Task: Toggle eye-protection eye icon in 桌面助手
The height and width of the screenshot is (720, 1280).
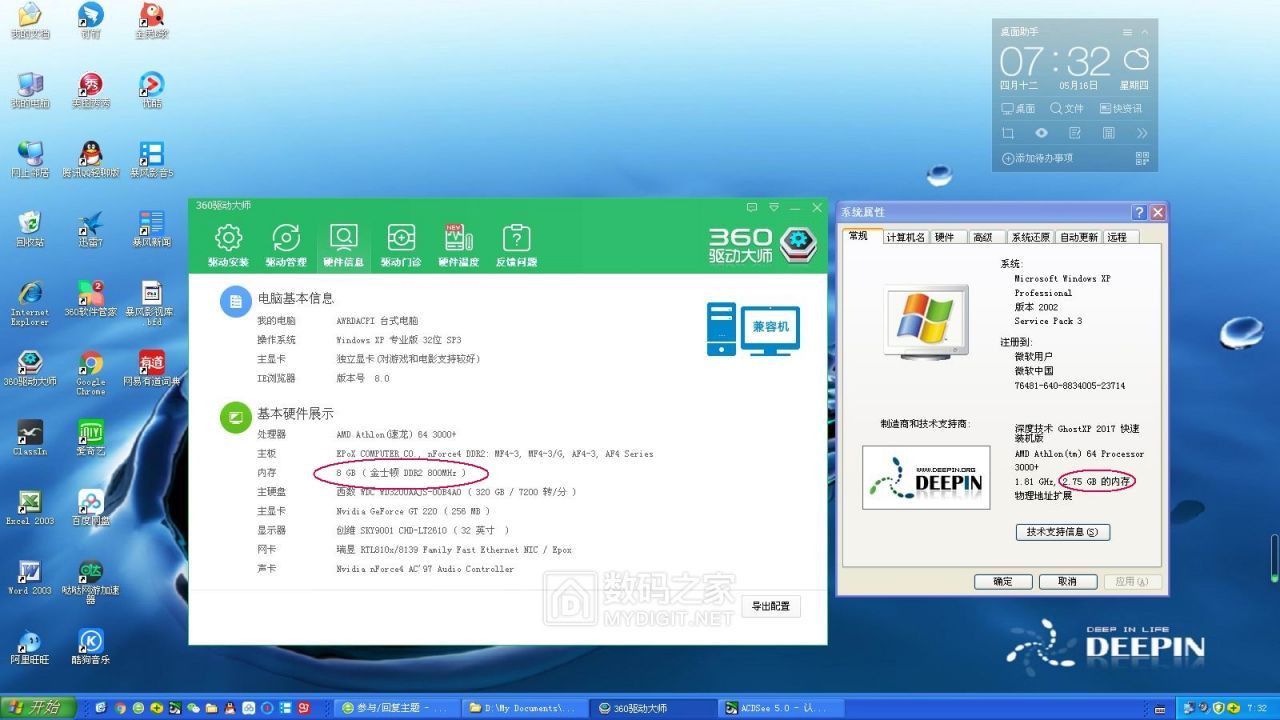Action: (1041, 133)
